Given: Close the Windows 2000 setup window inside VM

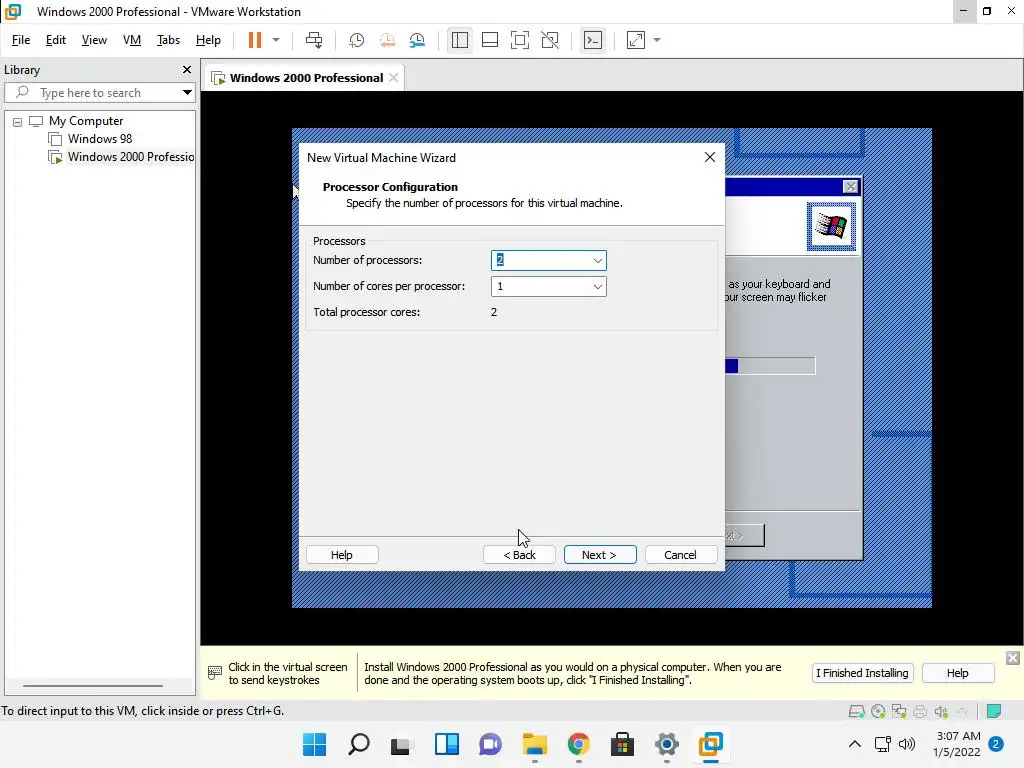Looking at the screenshot, I should pos(850,187).
